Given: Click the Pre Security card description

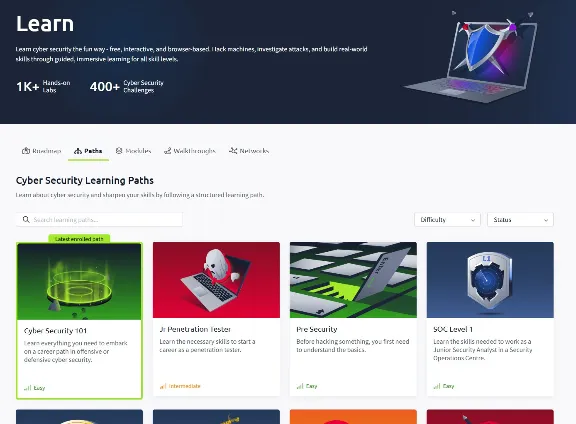Looking at the screenshot, I should tap(353, 345).
